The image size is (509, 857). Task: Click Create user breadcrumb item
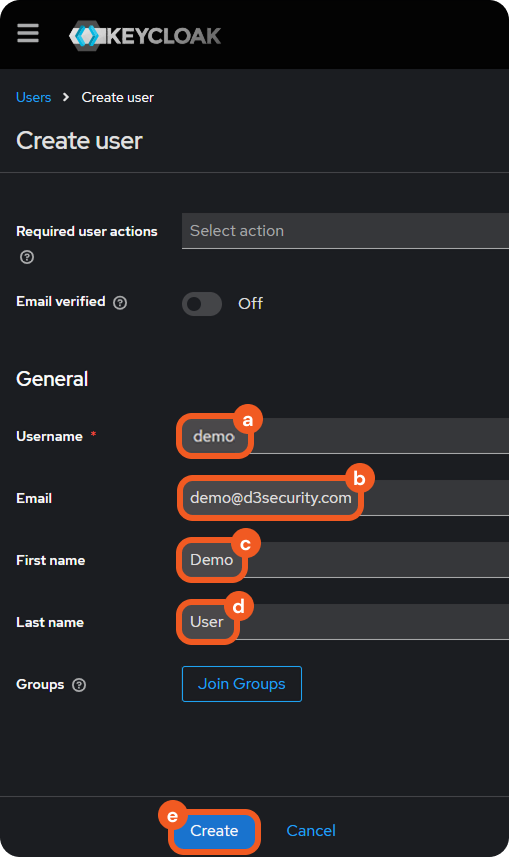[x=118, y=97]
